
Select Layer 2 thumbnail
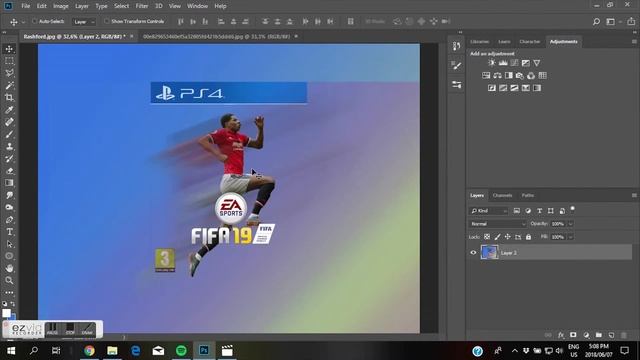pyautogui.click(x=489, y=252)
